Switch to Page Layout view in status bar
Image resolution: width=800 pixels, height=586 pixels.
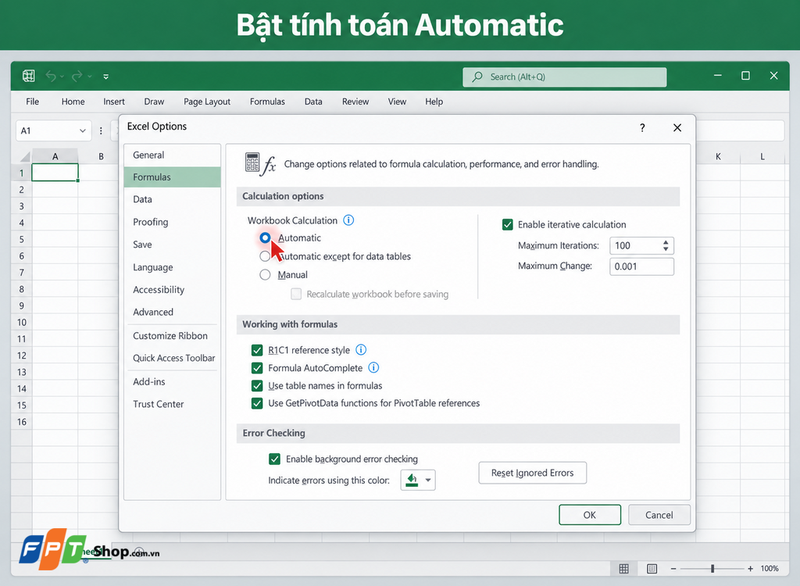click(x=652, y=569)
